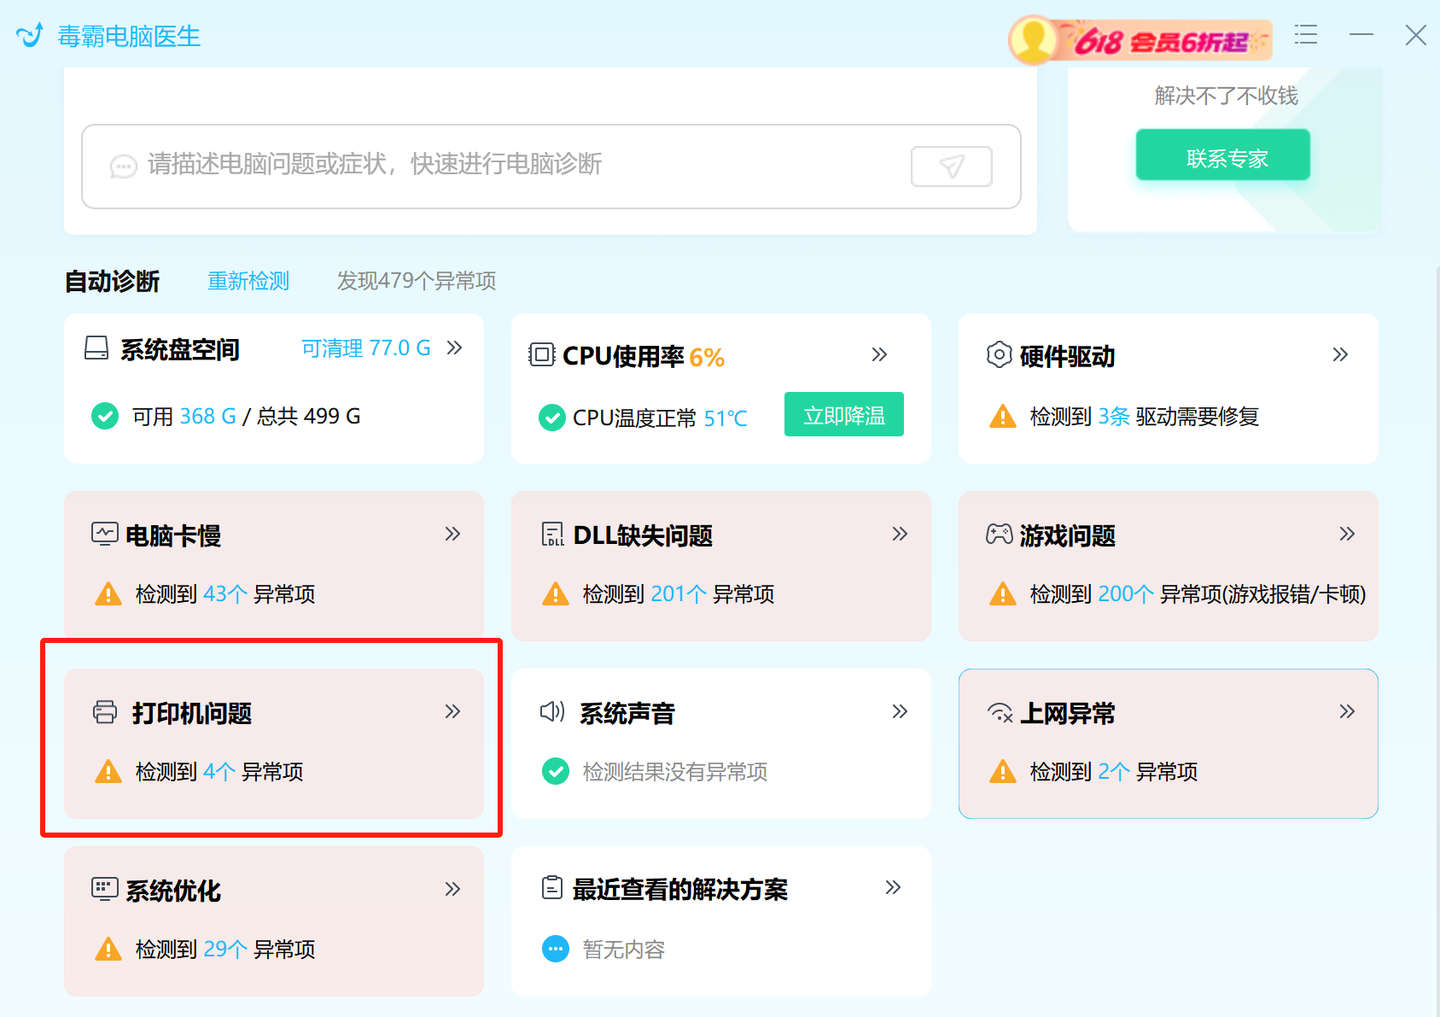Click the 自动诊断 heading

point(112,281)
